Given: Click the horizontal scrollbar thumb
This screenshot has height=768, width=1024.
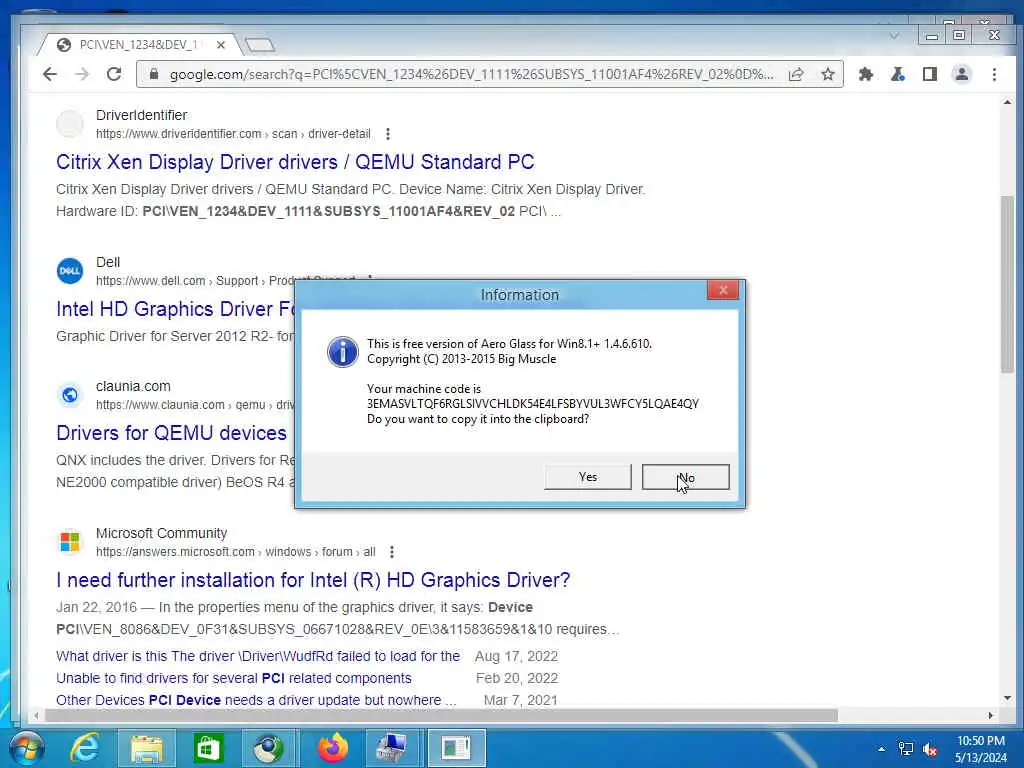Looking at the screenshot, I should tap(441, 716).
